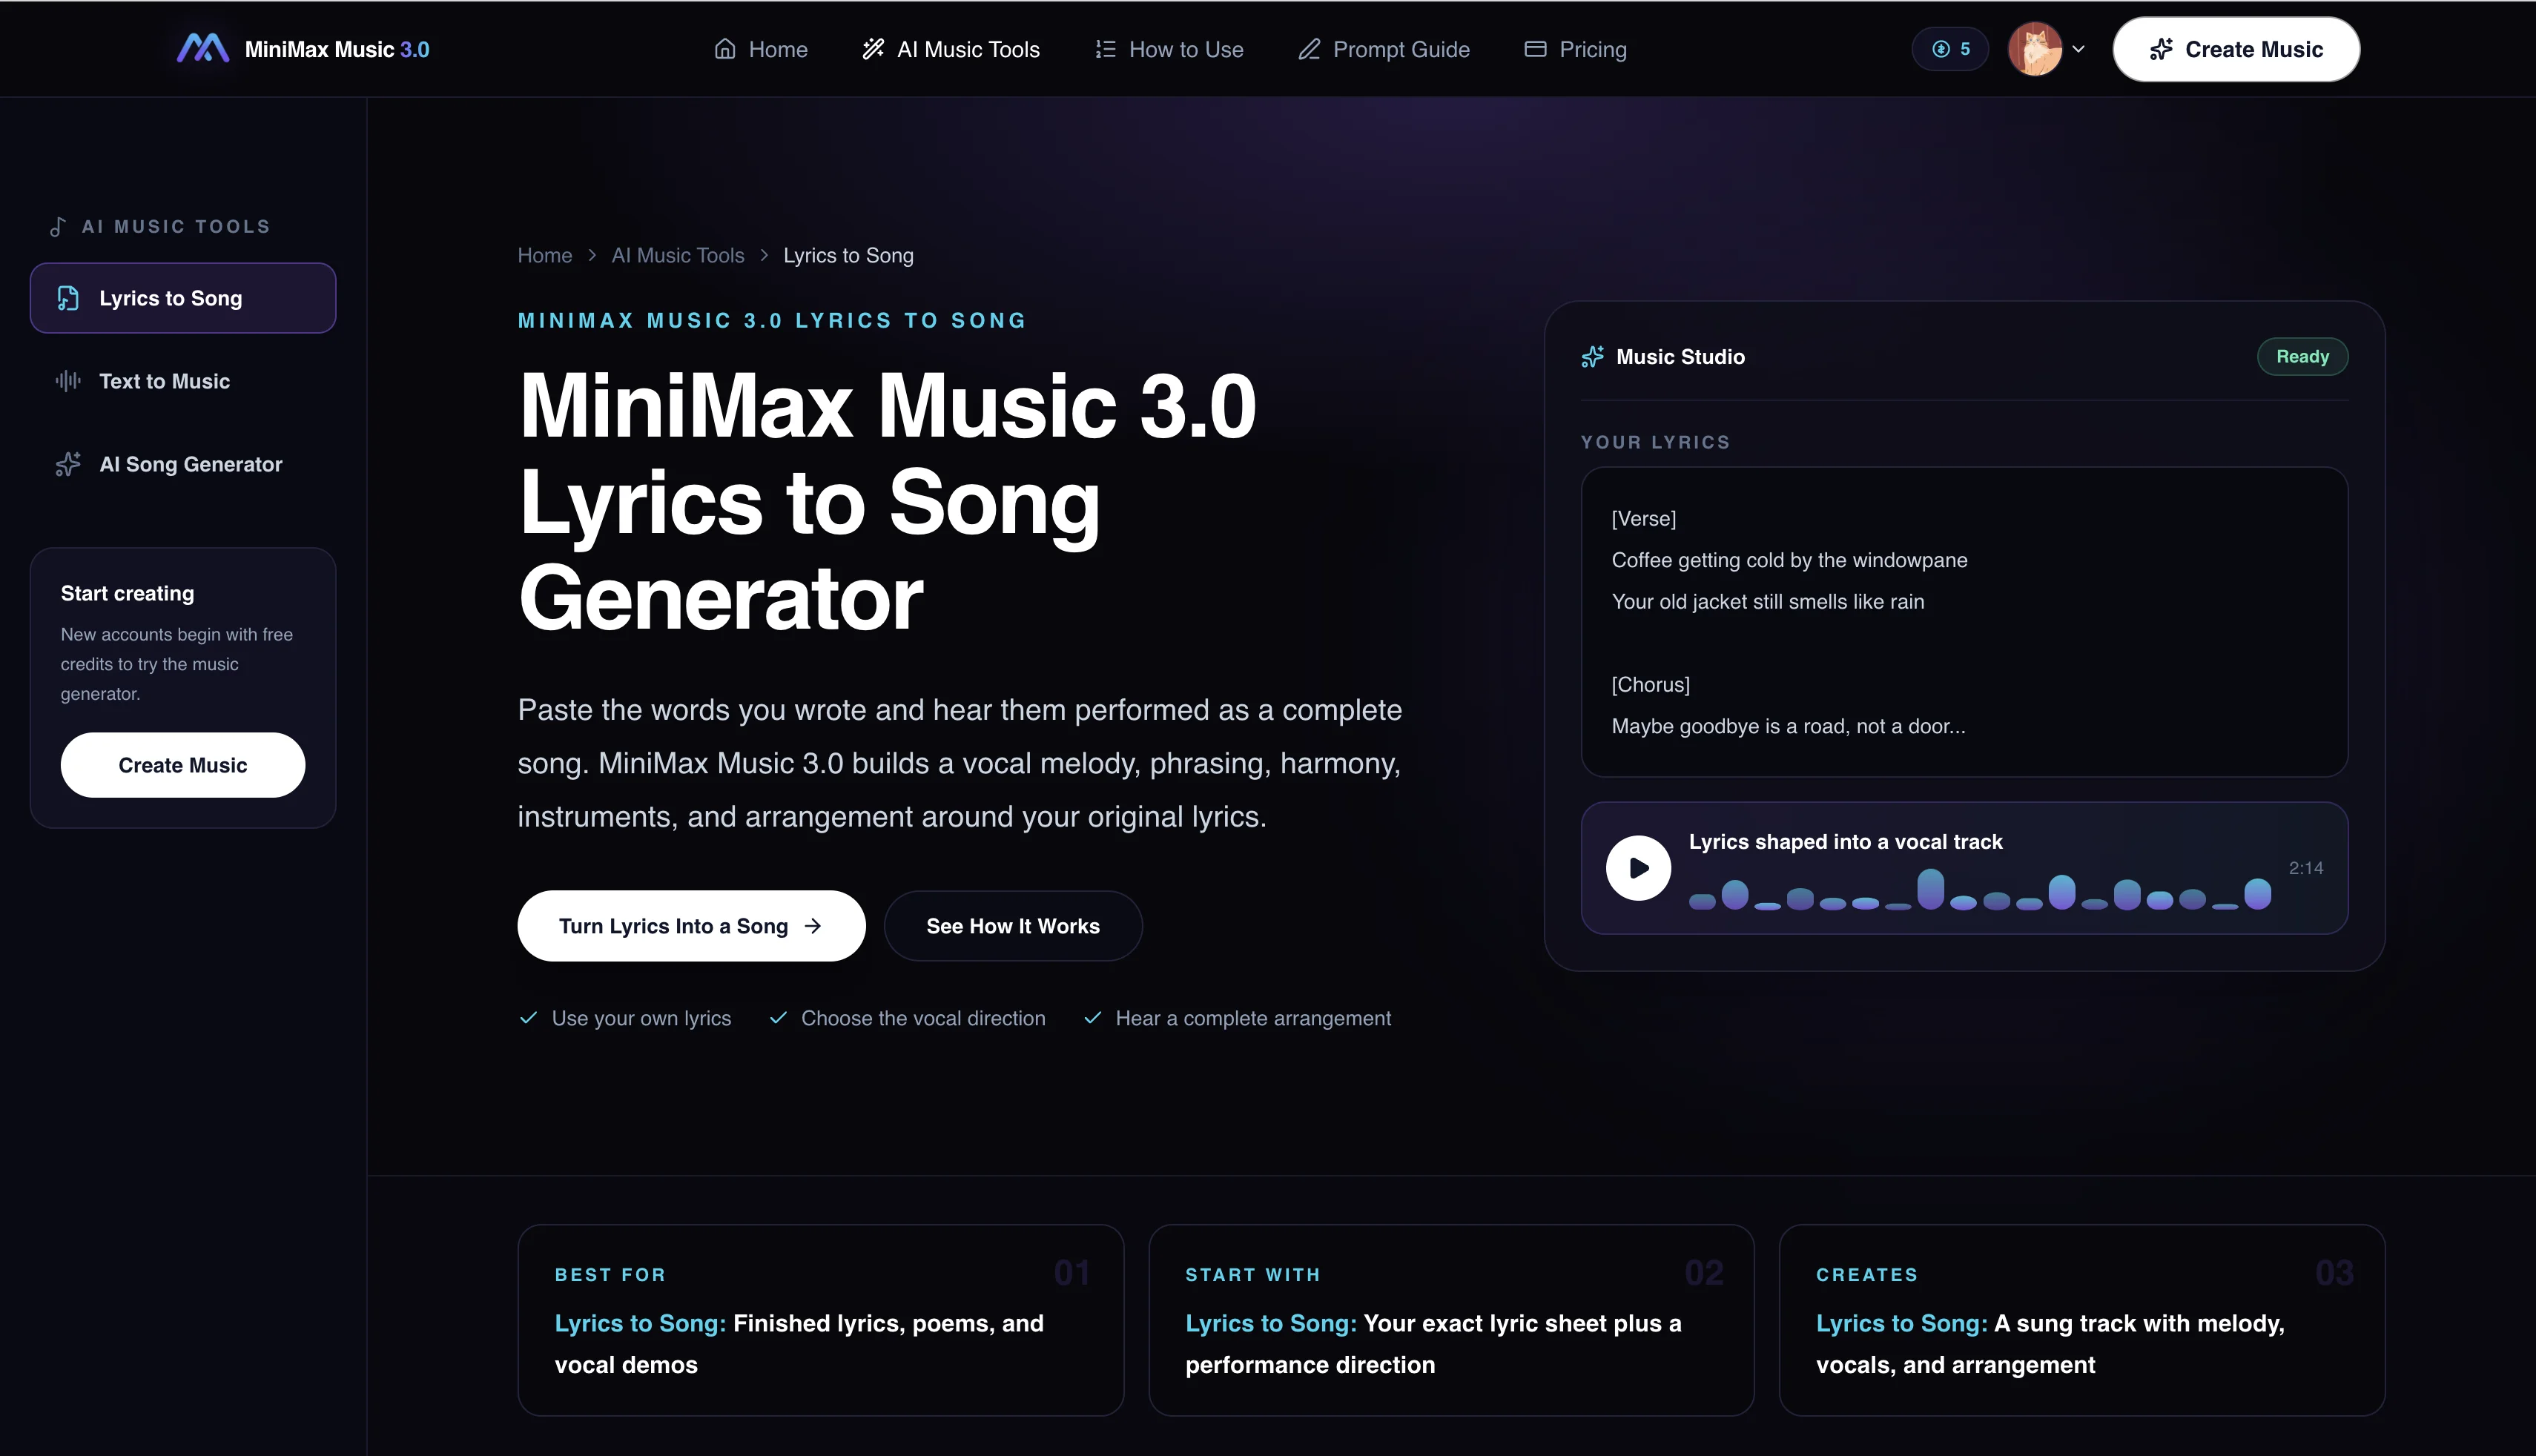Click the user avatar picture
This screenshot has width=2536, height=1456.
point(2035,49)
